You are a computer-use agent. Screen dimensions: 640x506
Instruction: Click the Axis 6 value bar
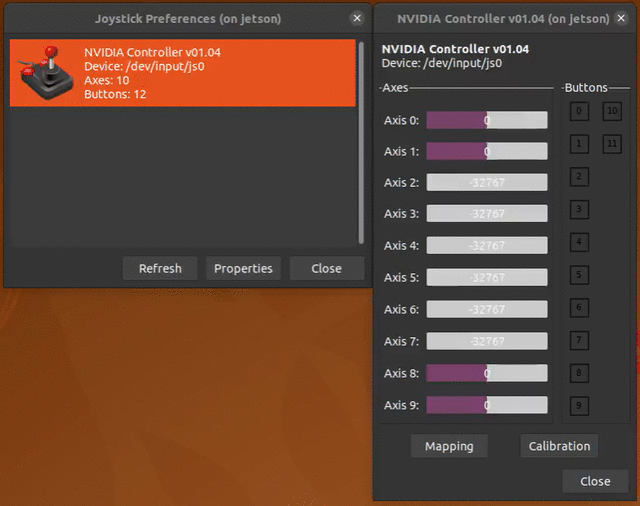487,309
